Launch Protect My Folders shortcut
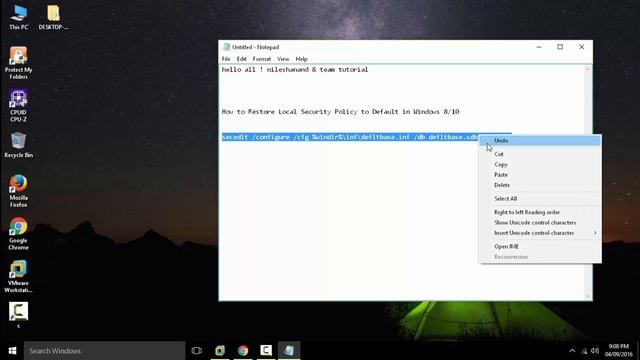 [18, 63]
